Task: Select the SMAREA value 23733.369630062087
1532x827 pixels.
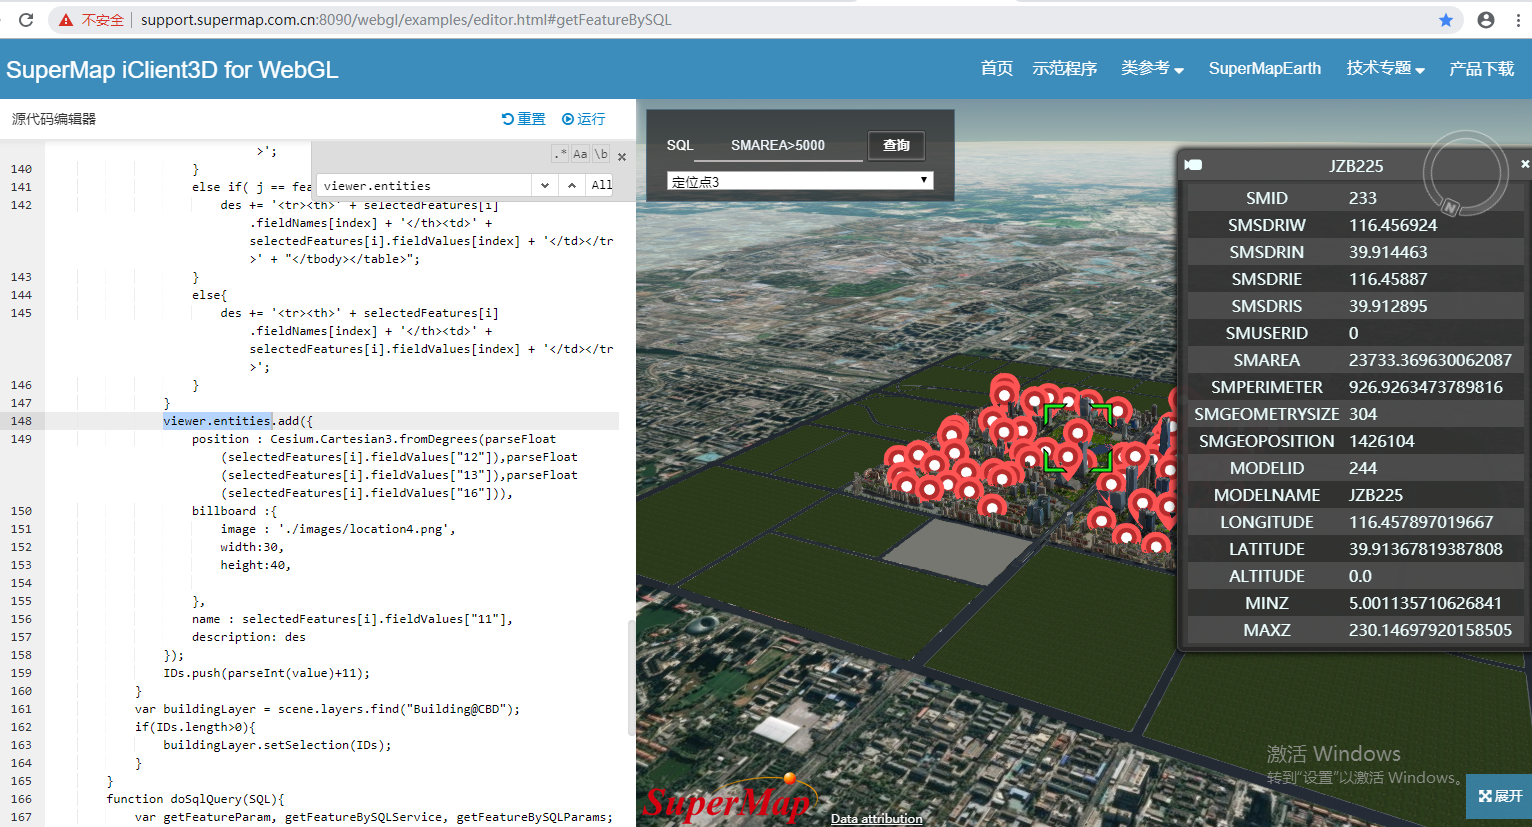Action: [x=1430, y=360]
